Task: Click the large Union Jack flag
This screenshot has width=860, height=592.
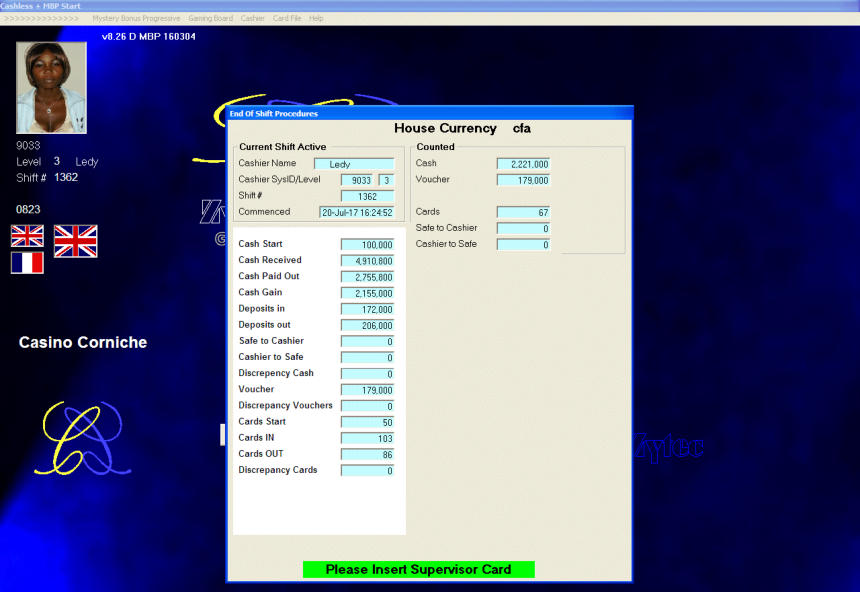Action: (75, 241)
